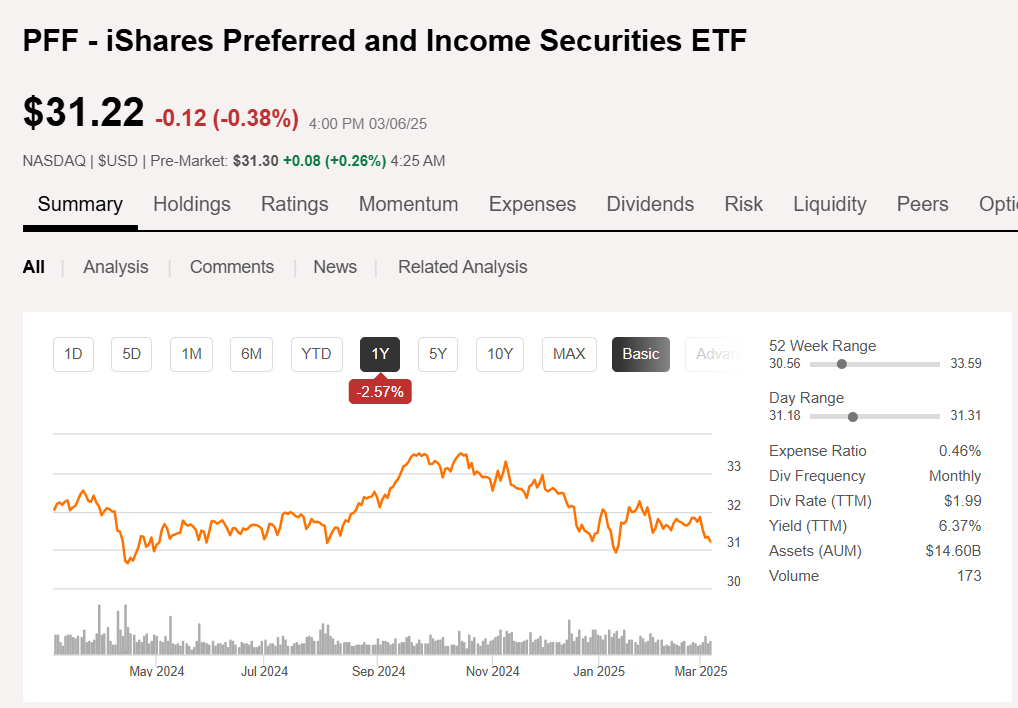1018x708 pixels.
Task: Click the 52 Week Range slider marker
Action: pos(841,364)
